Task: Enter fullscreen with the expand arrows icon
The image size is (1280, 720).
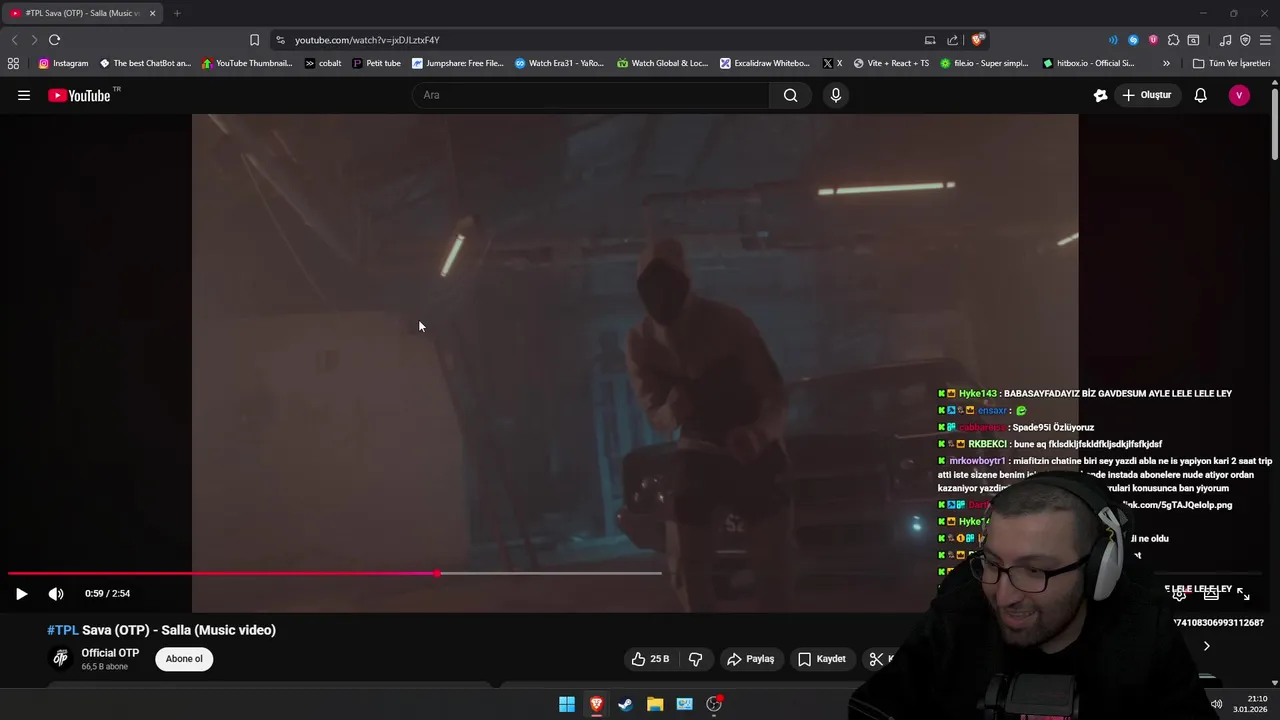Action: (x=1243, y=593)
